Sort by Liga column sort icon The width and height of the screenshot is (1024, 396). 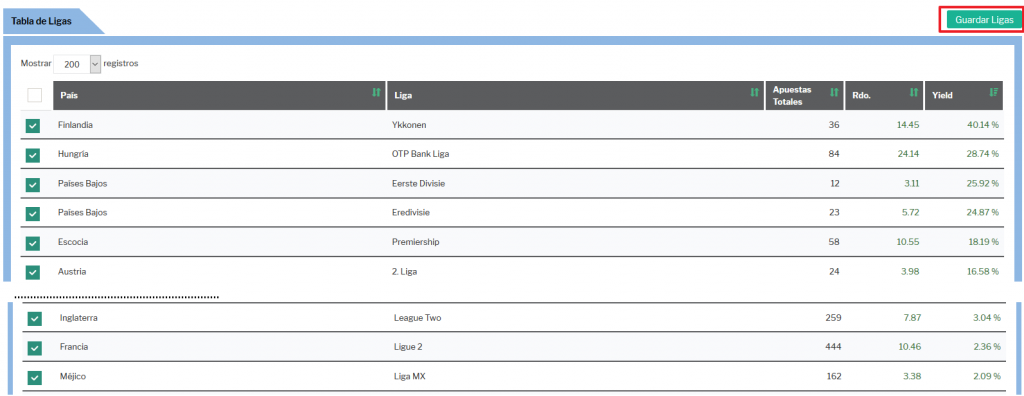point(754,93)
